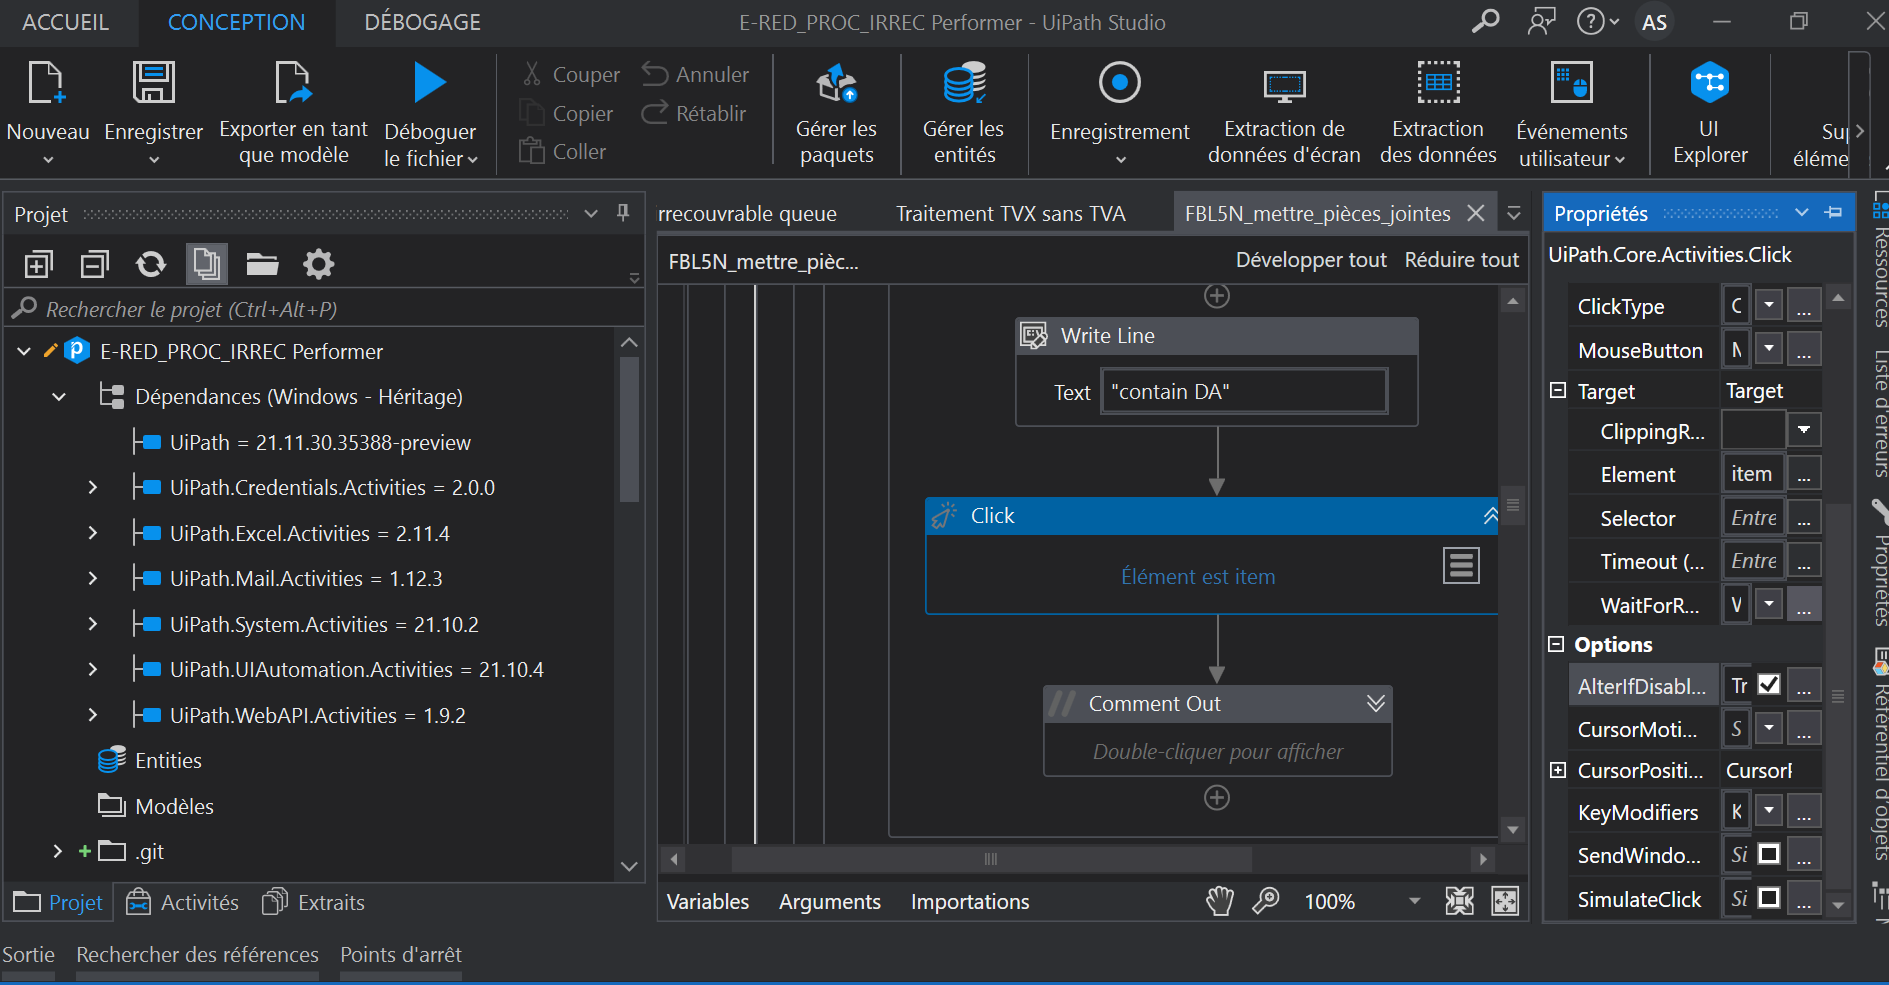The height and width of the screenshot is (985, 1889).
Task: Pin the Projet panel
Action: (623, 213)
